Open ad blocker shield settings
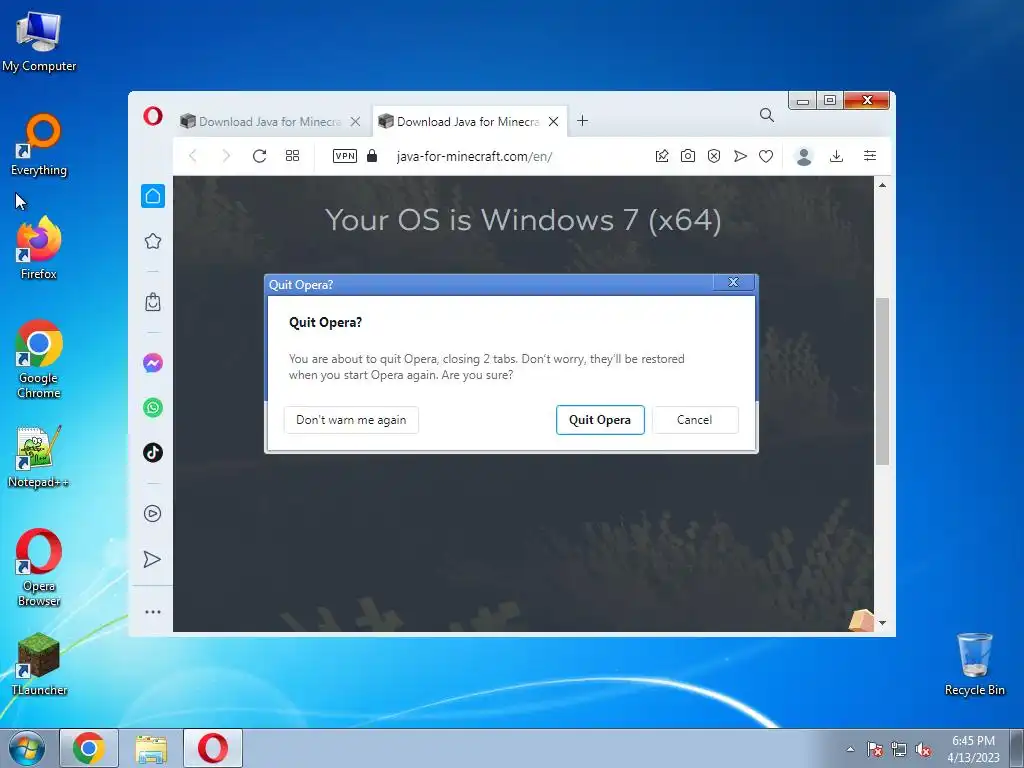1024x768 pixels. [714, 156]
